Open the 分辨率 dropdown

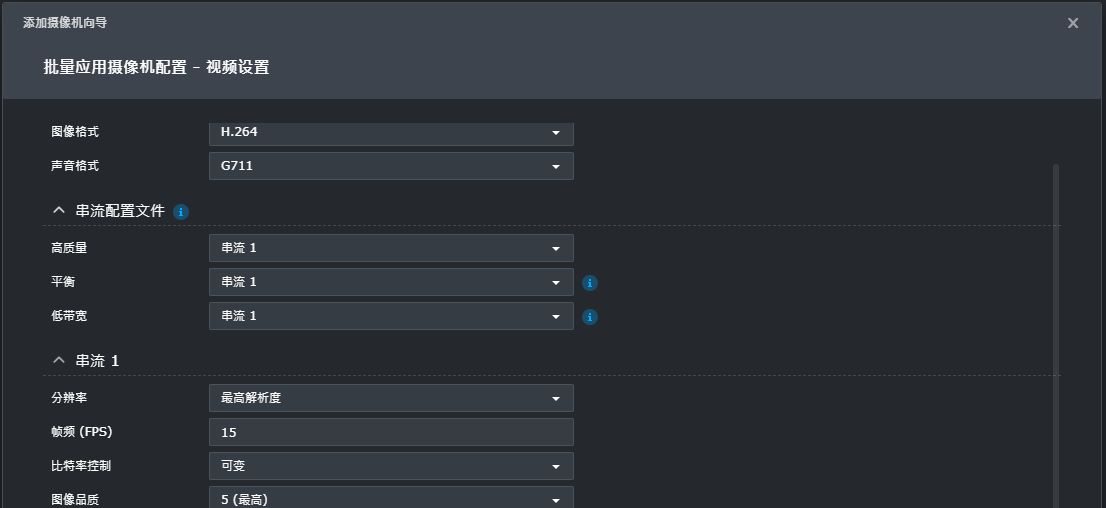(x=390, y=398)
